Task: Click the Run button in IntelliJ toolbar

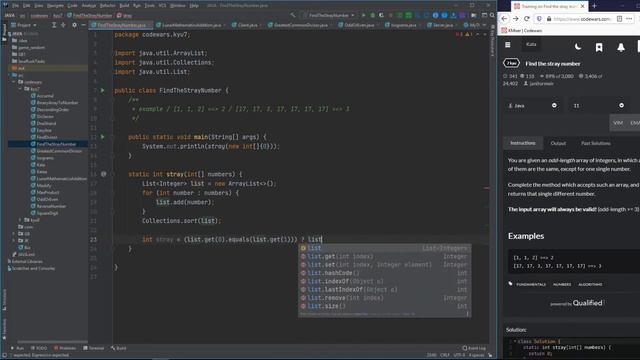Action: tap(364, 15)
